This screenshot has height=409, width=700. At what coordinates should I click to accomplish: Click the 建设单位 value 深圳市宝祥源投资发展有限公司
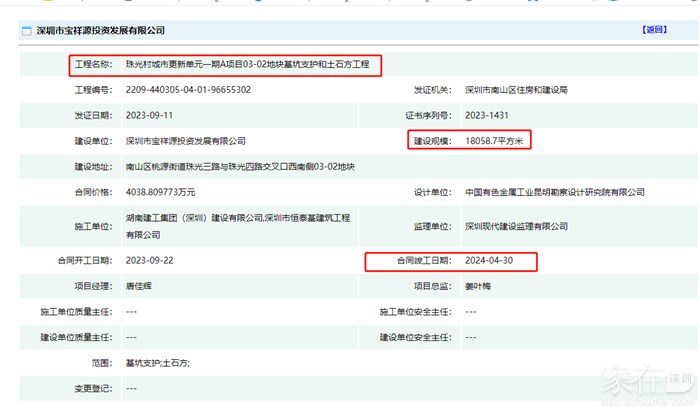click(185, 141)
